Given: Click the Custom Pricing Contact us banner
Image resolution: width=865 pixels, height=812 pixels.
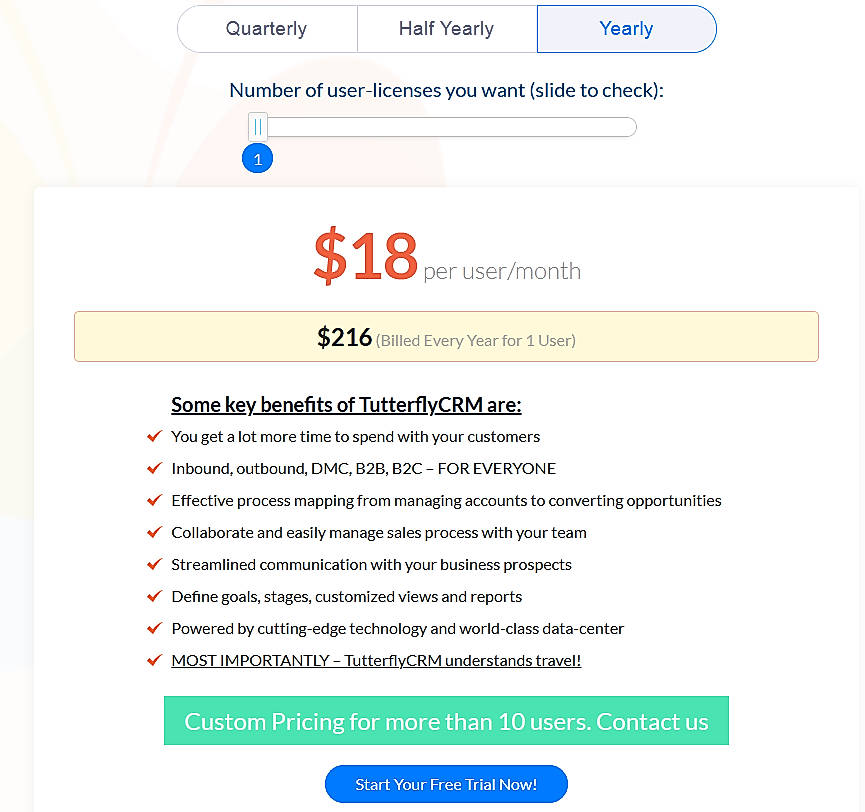Looking at the screenshot, I should 446,720.
